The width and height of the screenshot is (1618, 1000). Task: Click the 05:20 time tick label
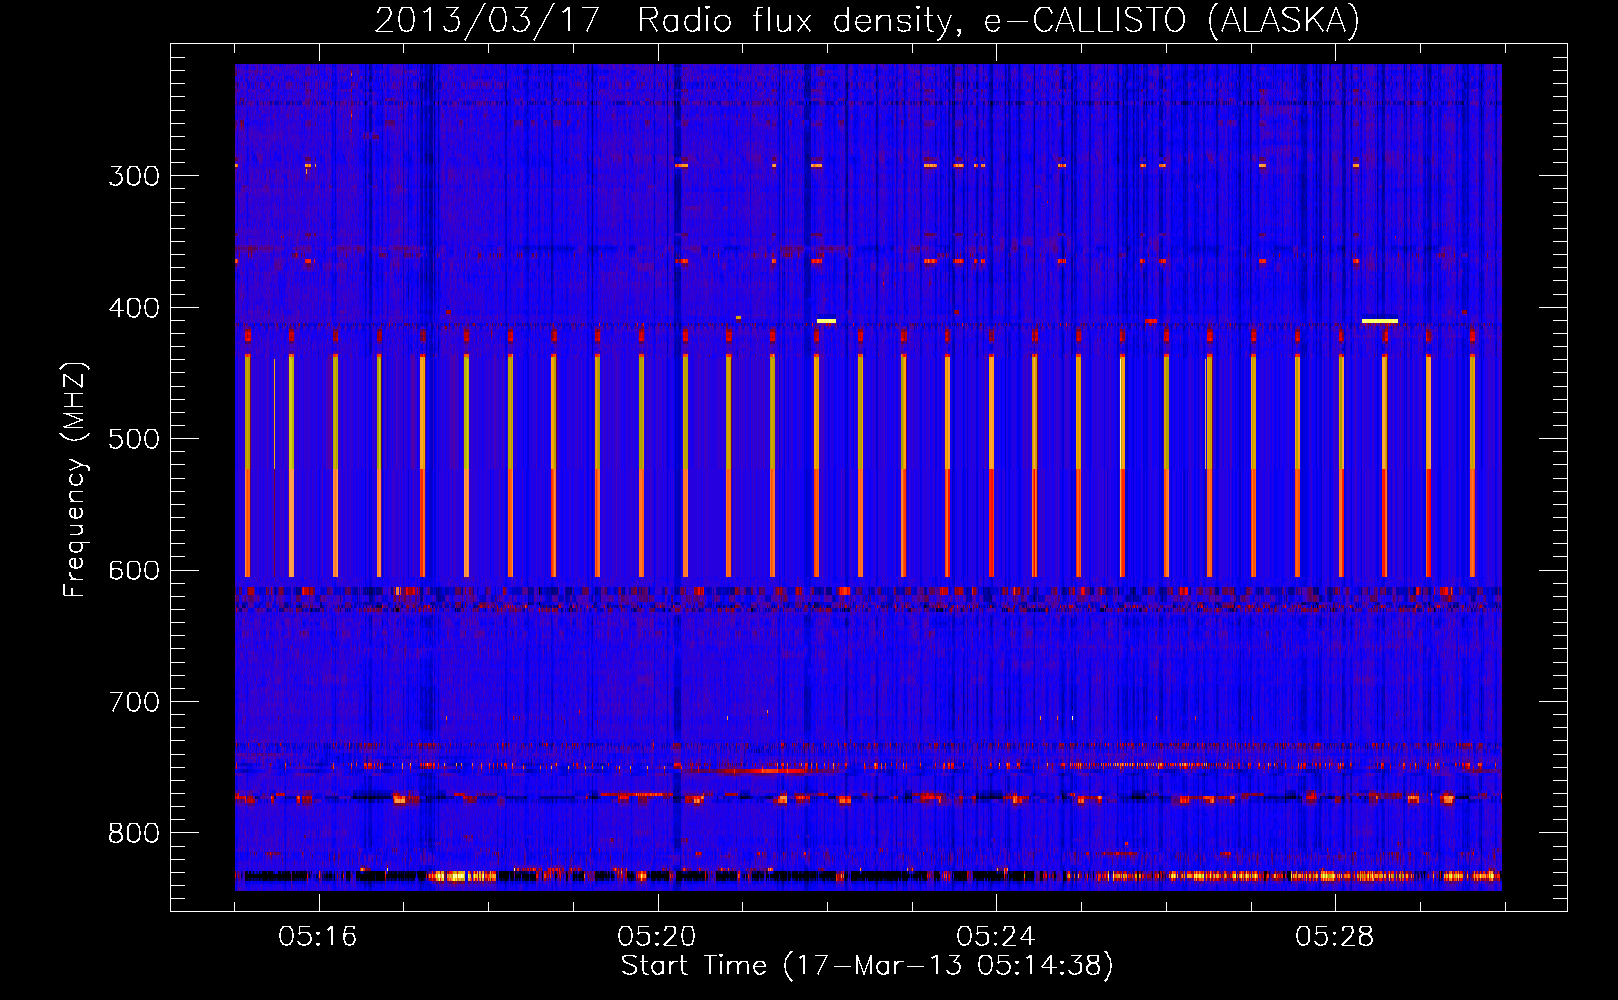(x=657, y=937)
